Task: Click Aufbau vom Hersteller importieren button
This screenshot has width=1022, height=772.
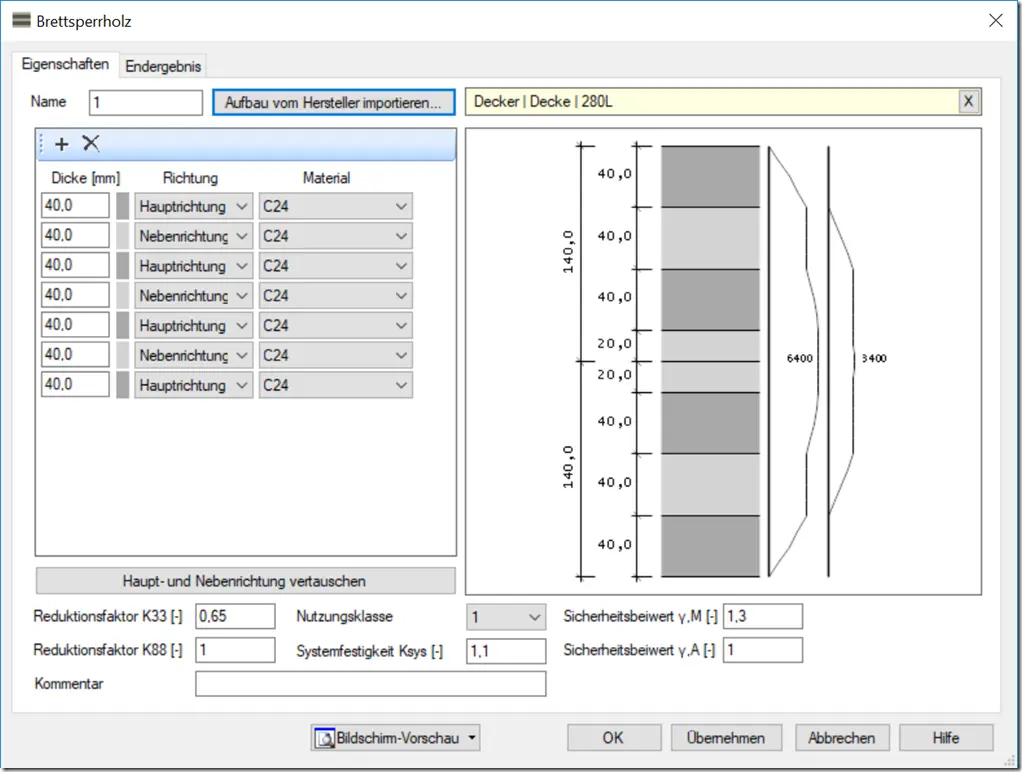Action: [x=334, y=102]
